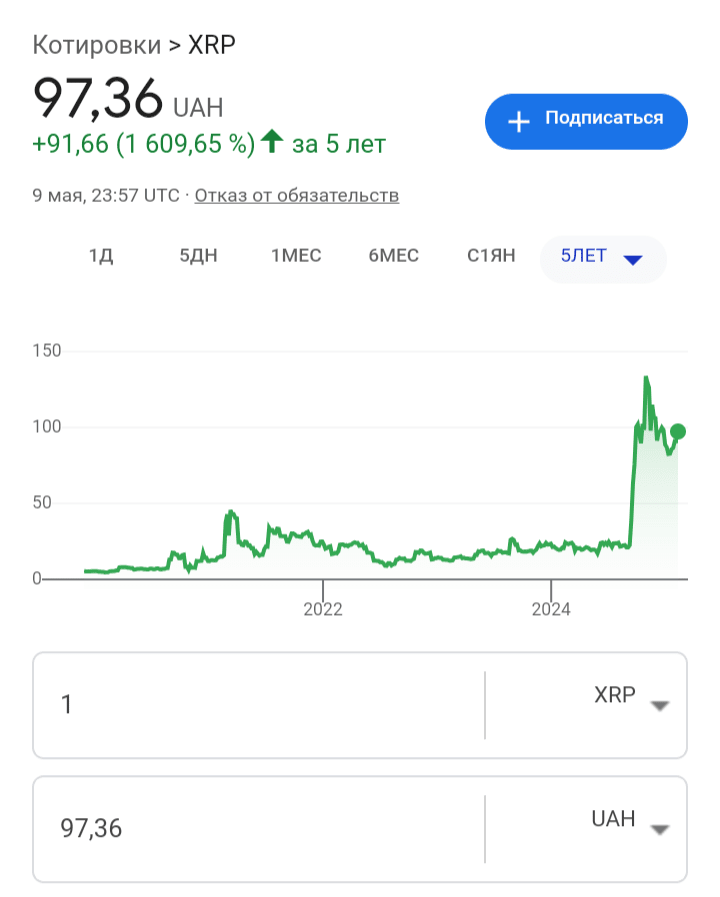Choose the 5ЛЕТ range tab

click(584, 256)
